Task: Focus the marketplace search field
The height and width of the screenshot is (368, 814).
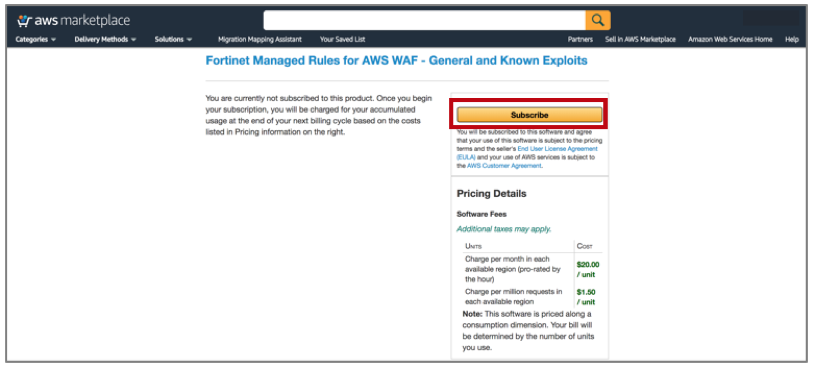Action: click(x=425, y=20)
